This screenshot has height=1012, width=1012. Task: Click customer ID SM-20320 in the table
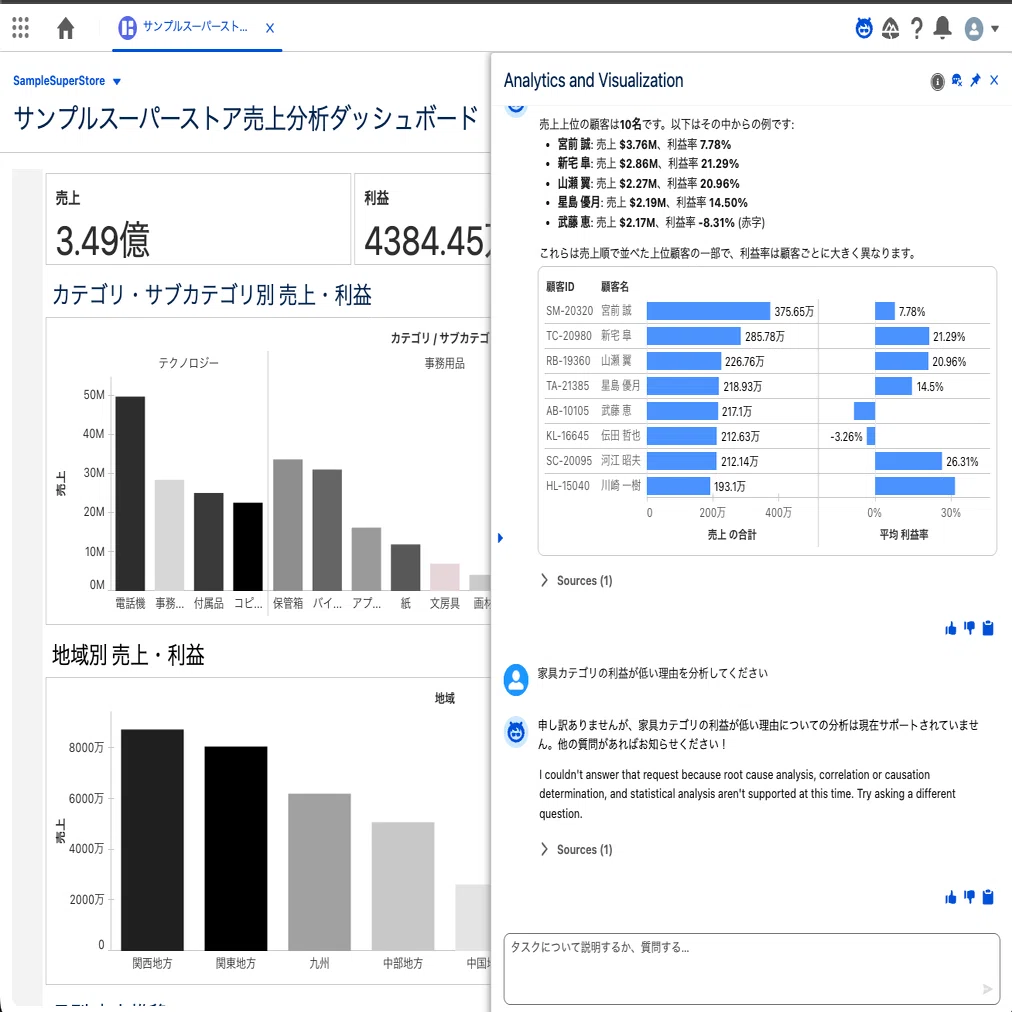coord(569,310)
